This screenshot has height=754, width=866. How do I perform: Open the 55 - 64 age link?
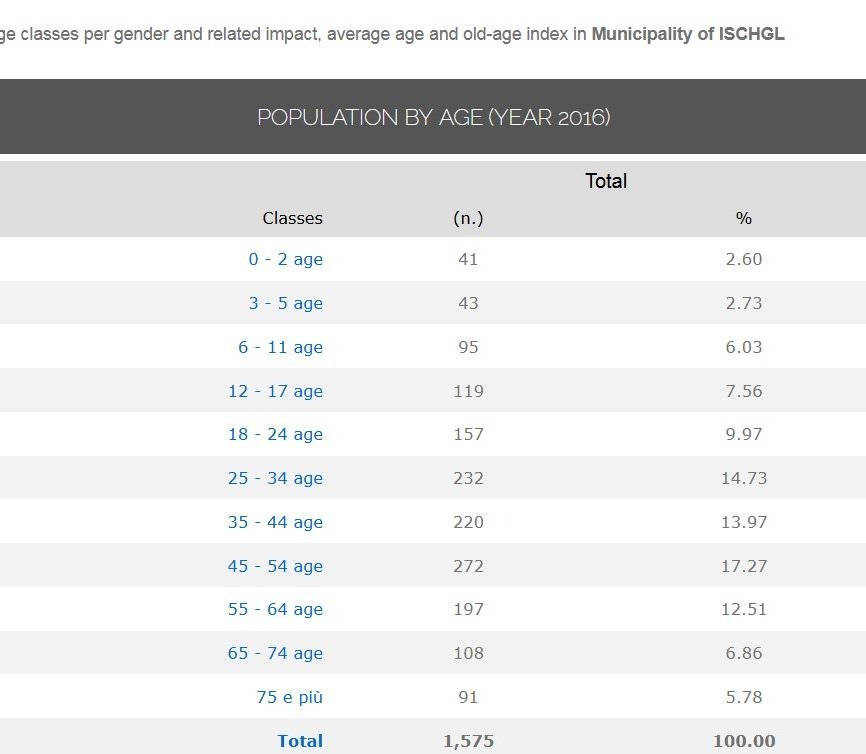(275, 609)
